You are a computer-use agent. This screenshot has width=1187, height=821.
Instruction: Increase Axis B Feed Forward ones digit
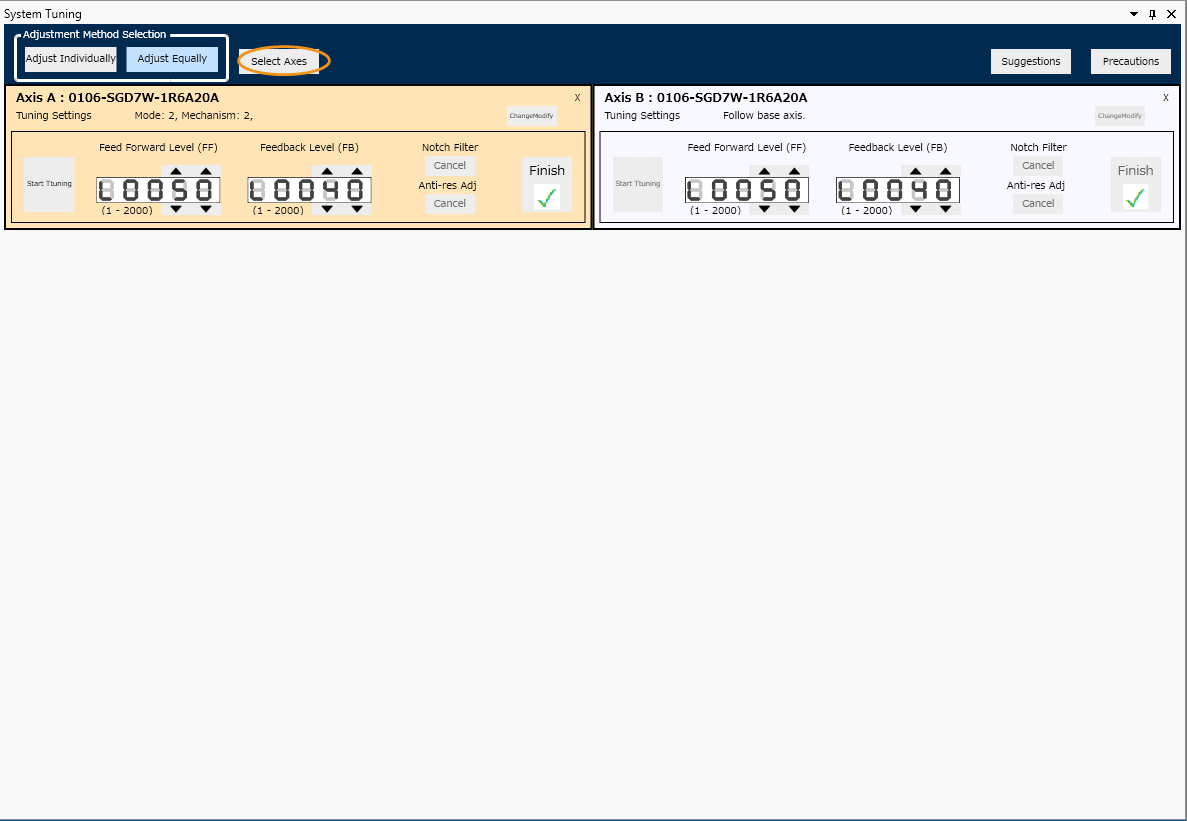tap(794, 171)
